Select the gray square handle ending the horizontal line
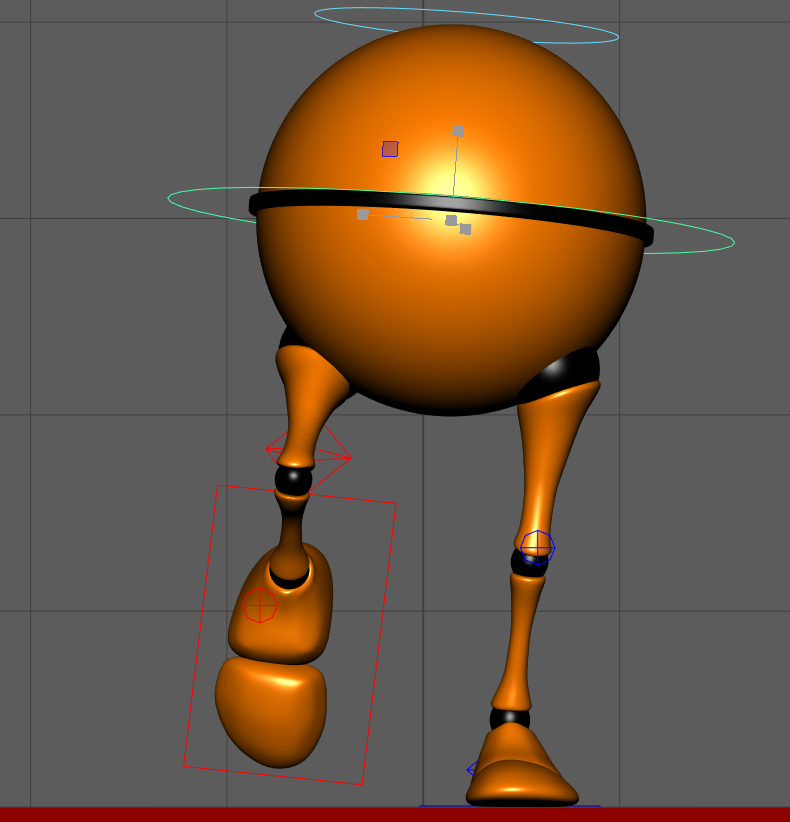The height and width of the screenshot is (822, 790). click(362, 214)
